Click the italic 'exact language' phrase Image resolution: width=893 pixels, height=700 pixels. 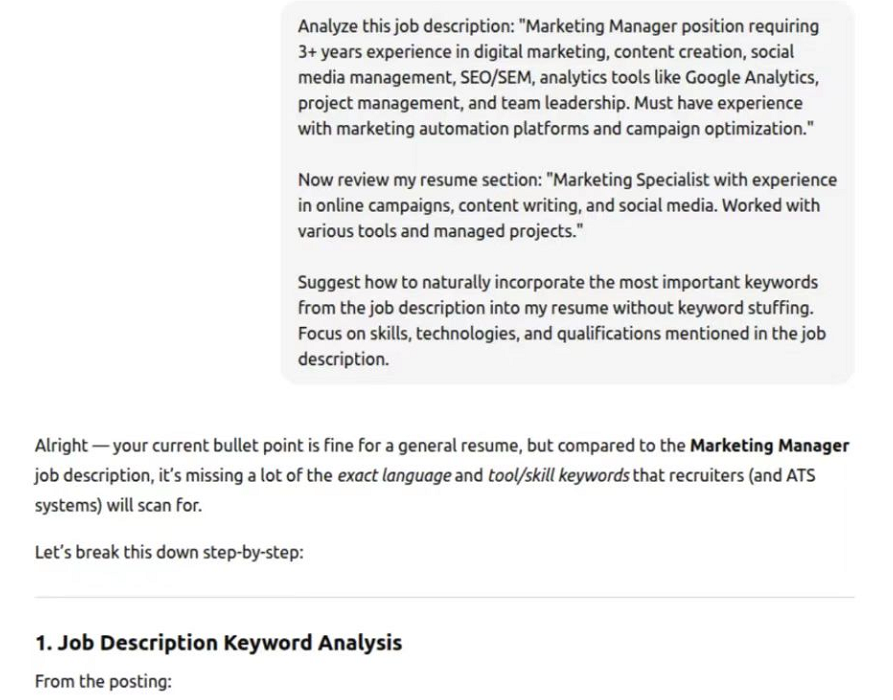click(394, 475)
